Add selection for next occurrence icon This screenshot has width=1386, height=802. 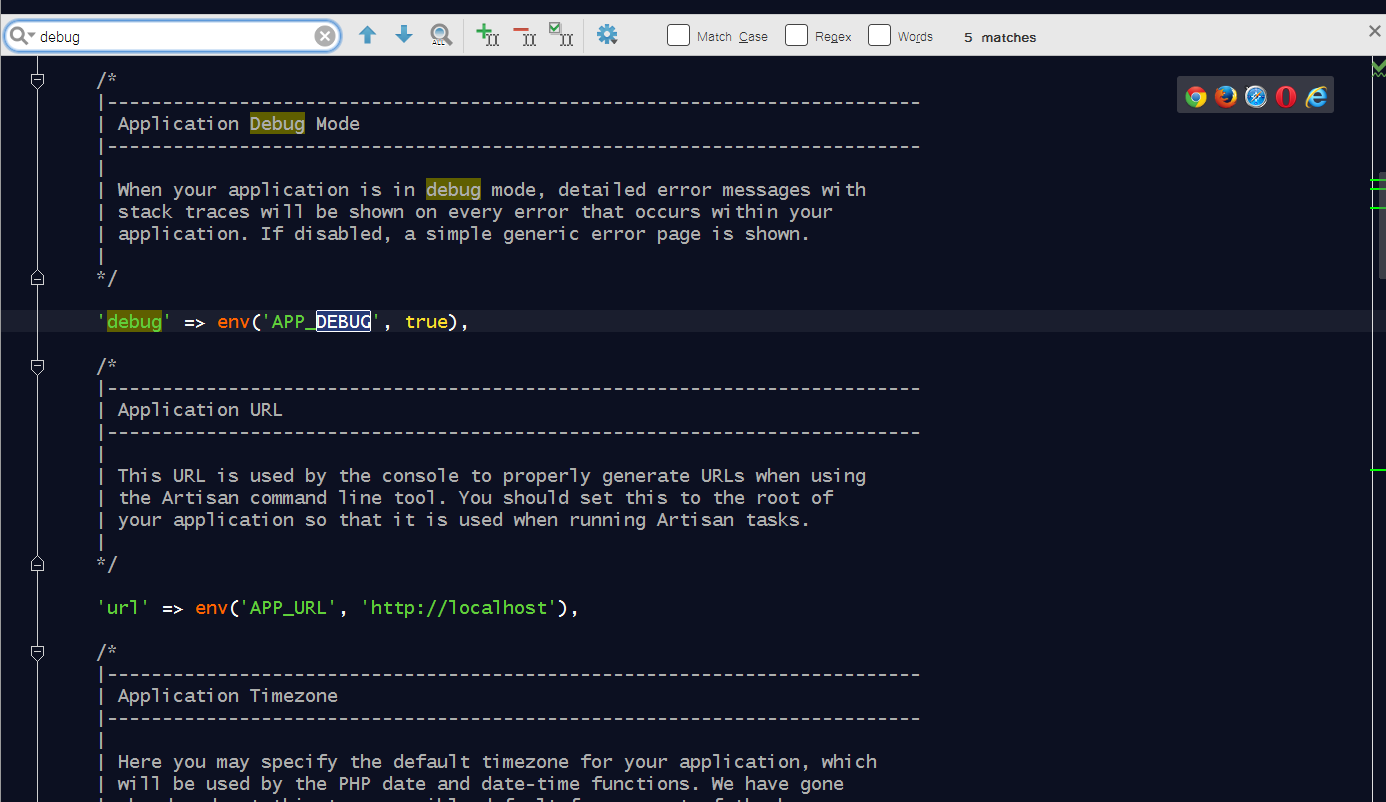tap(487, 35)
